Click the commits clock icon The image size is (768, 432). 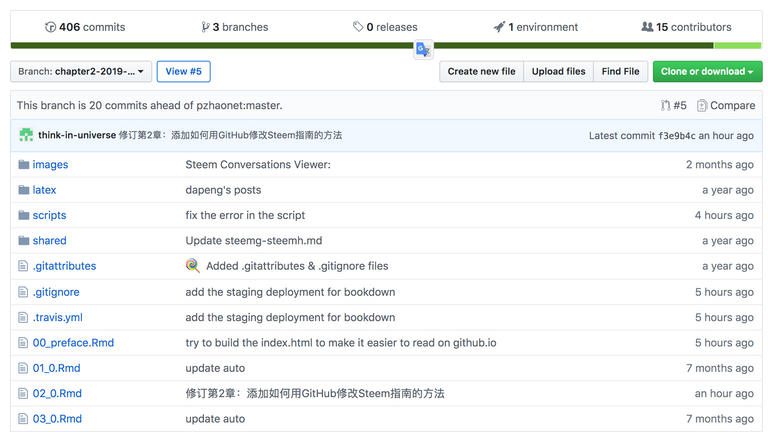tap(50, 27)
